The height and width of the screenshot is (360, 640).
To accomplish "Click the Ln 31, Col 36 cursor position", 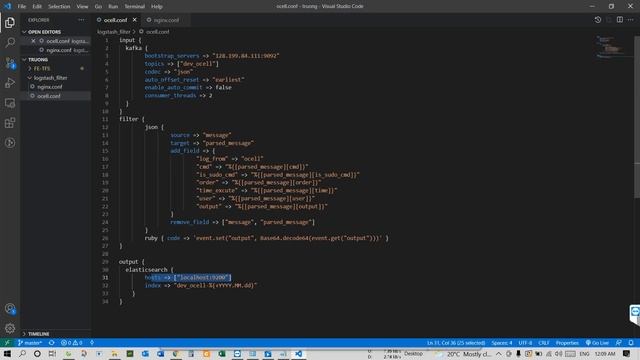I will pyautogui.click(x=456, y=343).
